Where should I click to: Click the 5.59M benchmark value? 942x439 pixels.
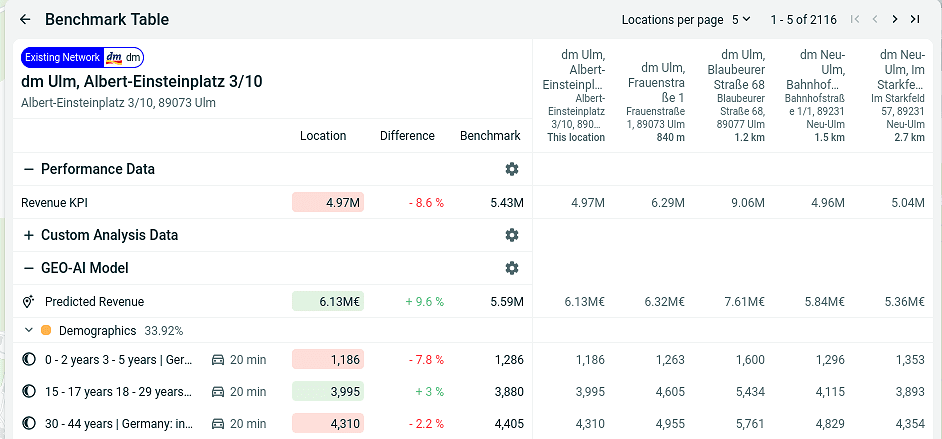[x=507, y=301]
